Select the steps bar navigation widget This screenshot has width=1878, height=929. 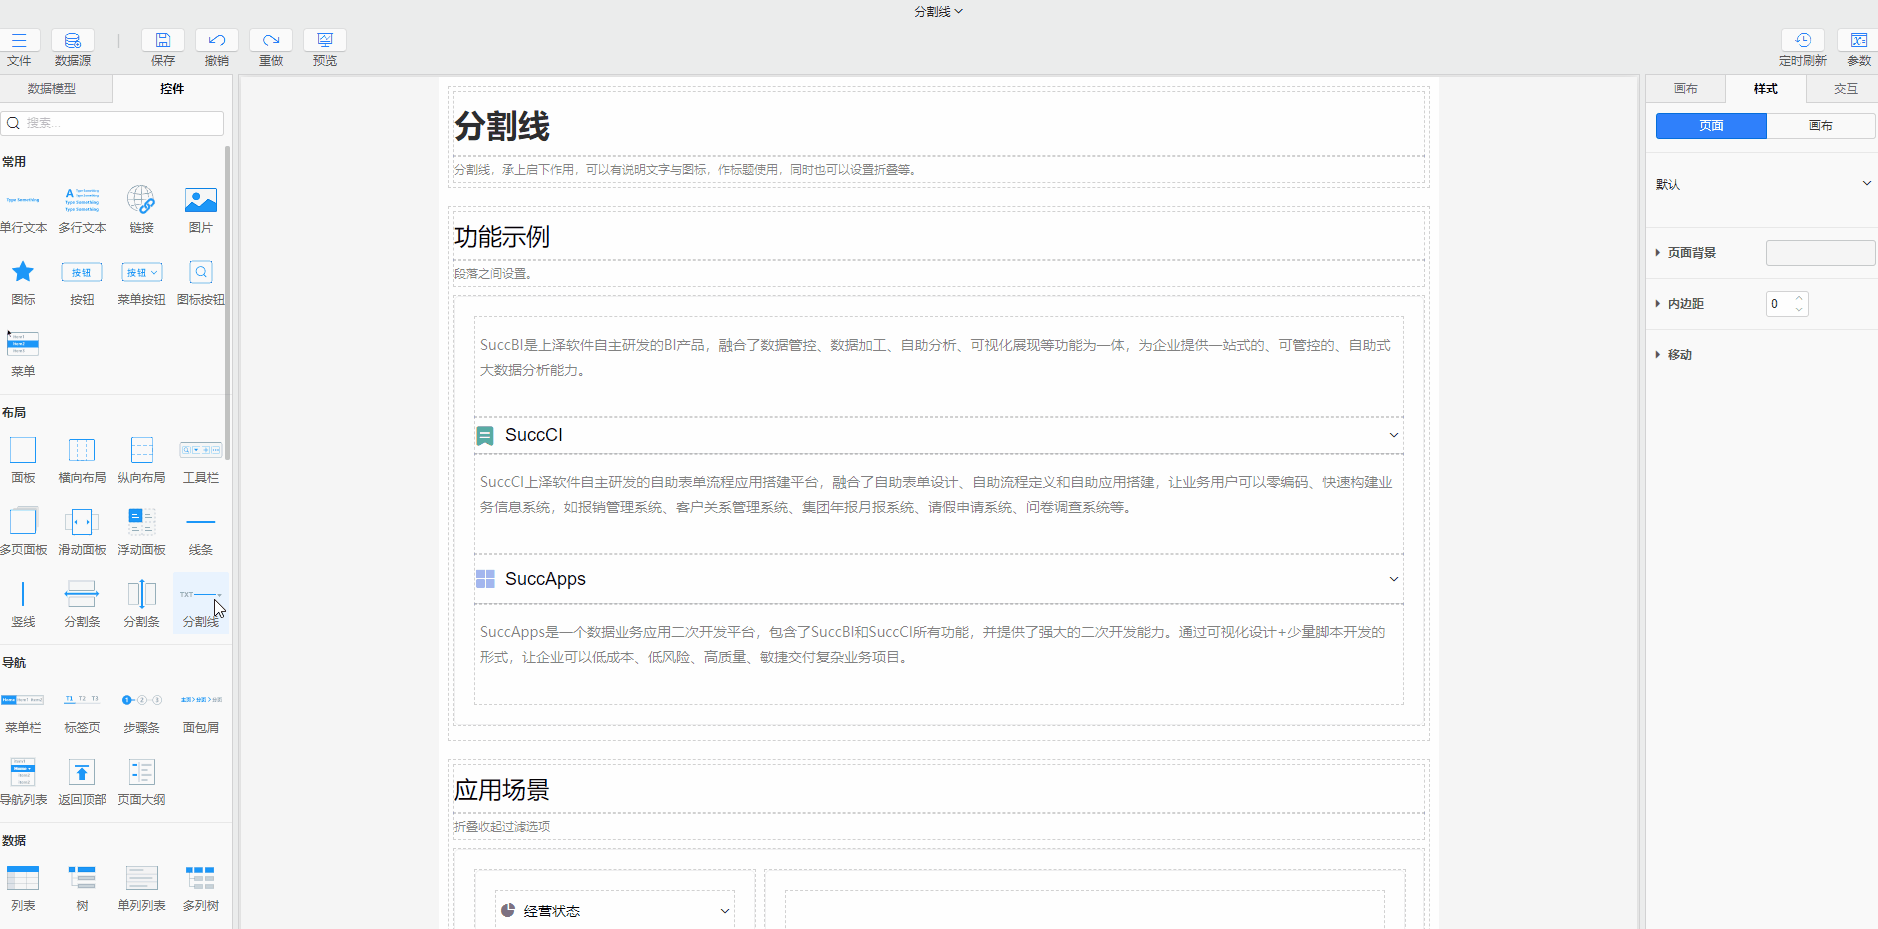pyautogui.click(x=141, y=700)
